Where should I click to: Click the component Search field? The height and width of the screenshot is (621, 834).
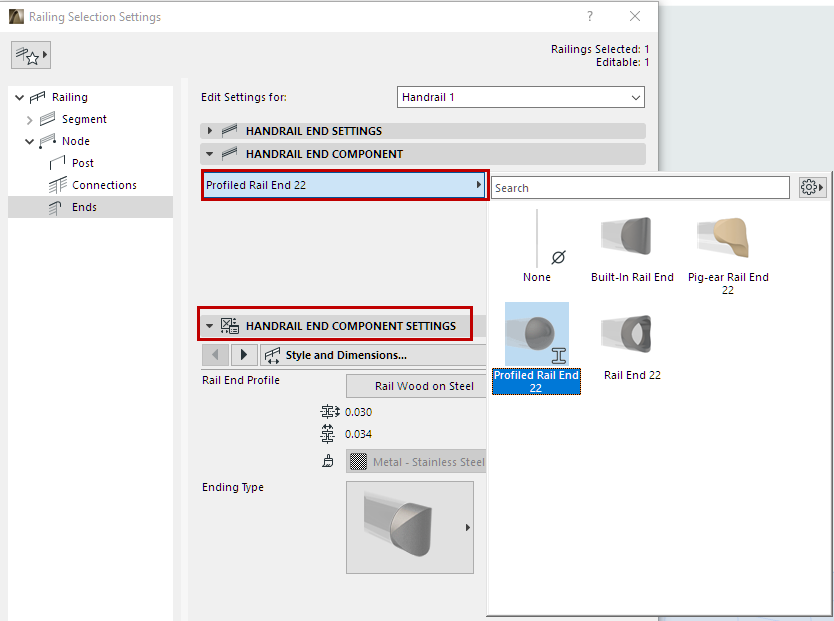[x=640, y=188]
